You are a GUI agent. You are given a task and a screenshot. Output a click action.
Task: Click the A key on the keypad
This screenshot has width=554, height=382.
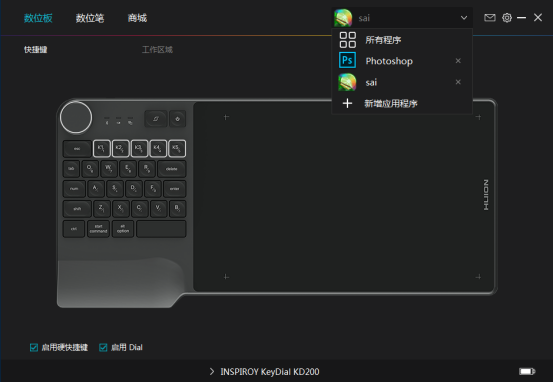[96, 189]
